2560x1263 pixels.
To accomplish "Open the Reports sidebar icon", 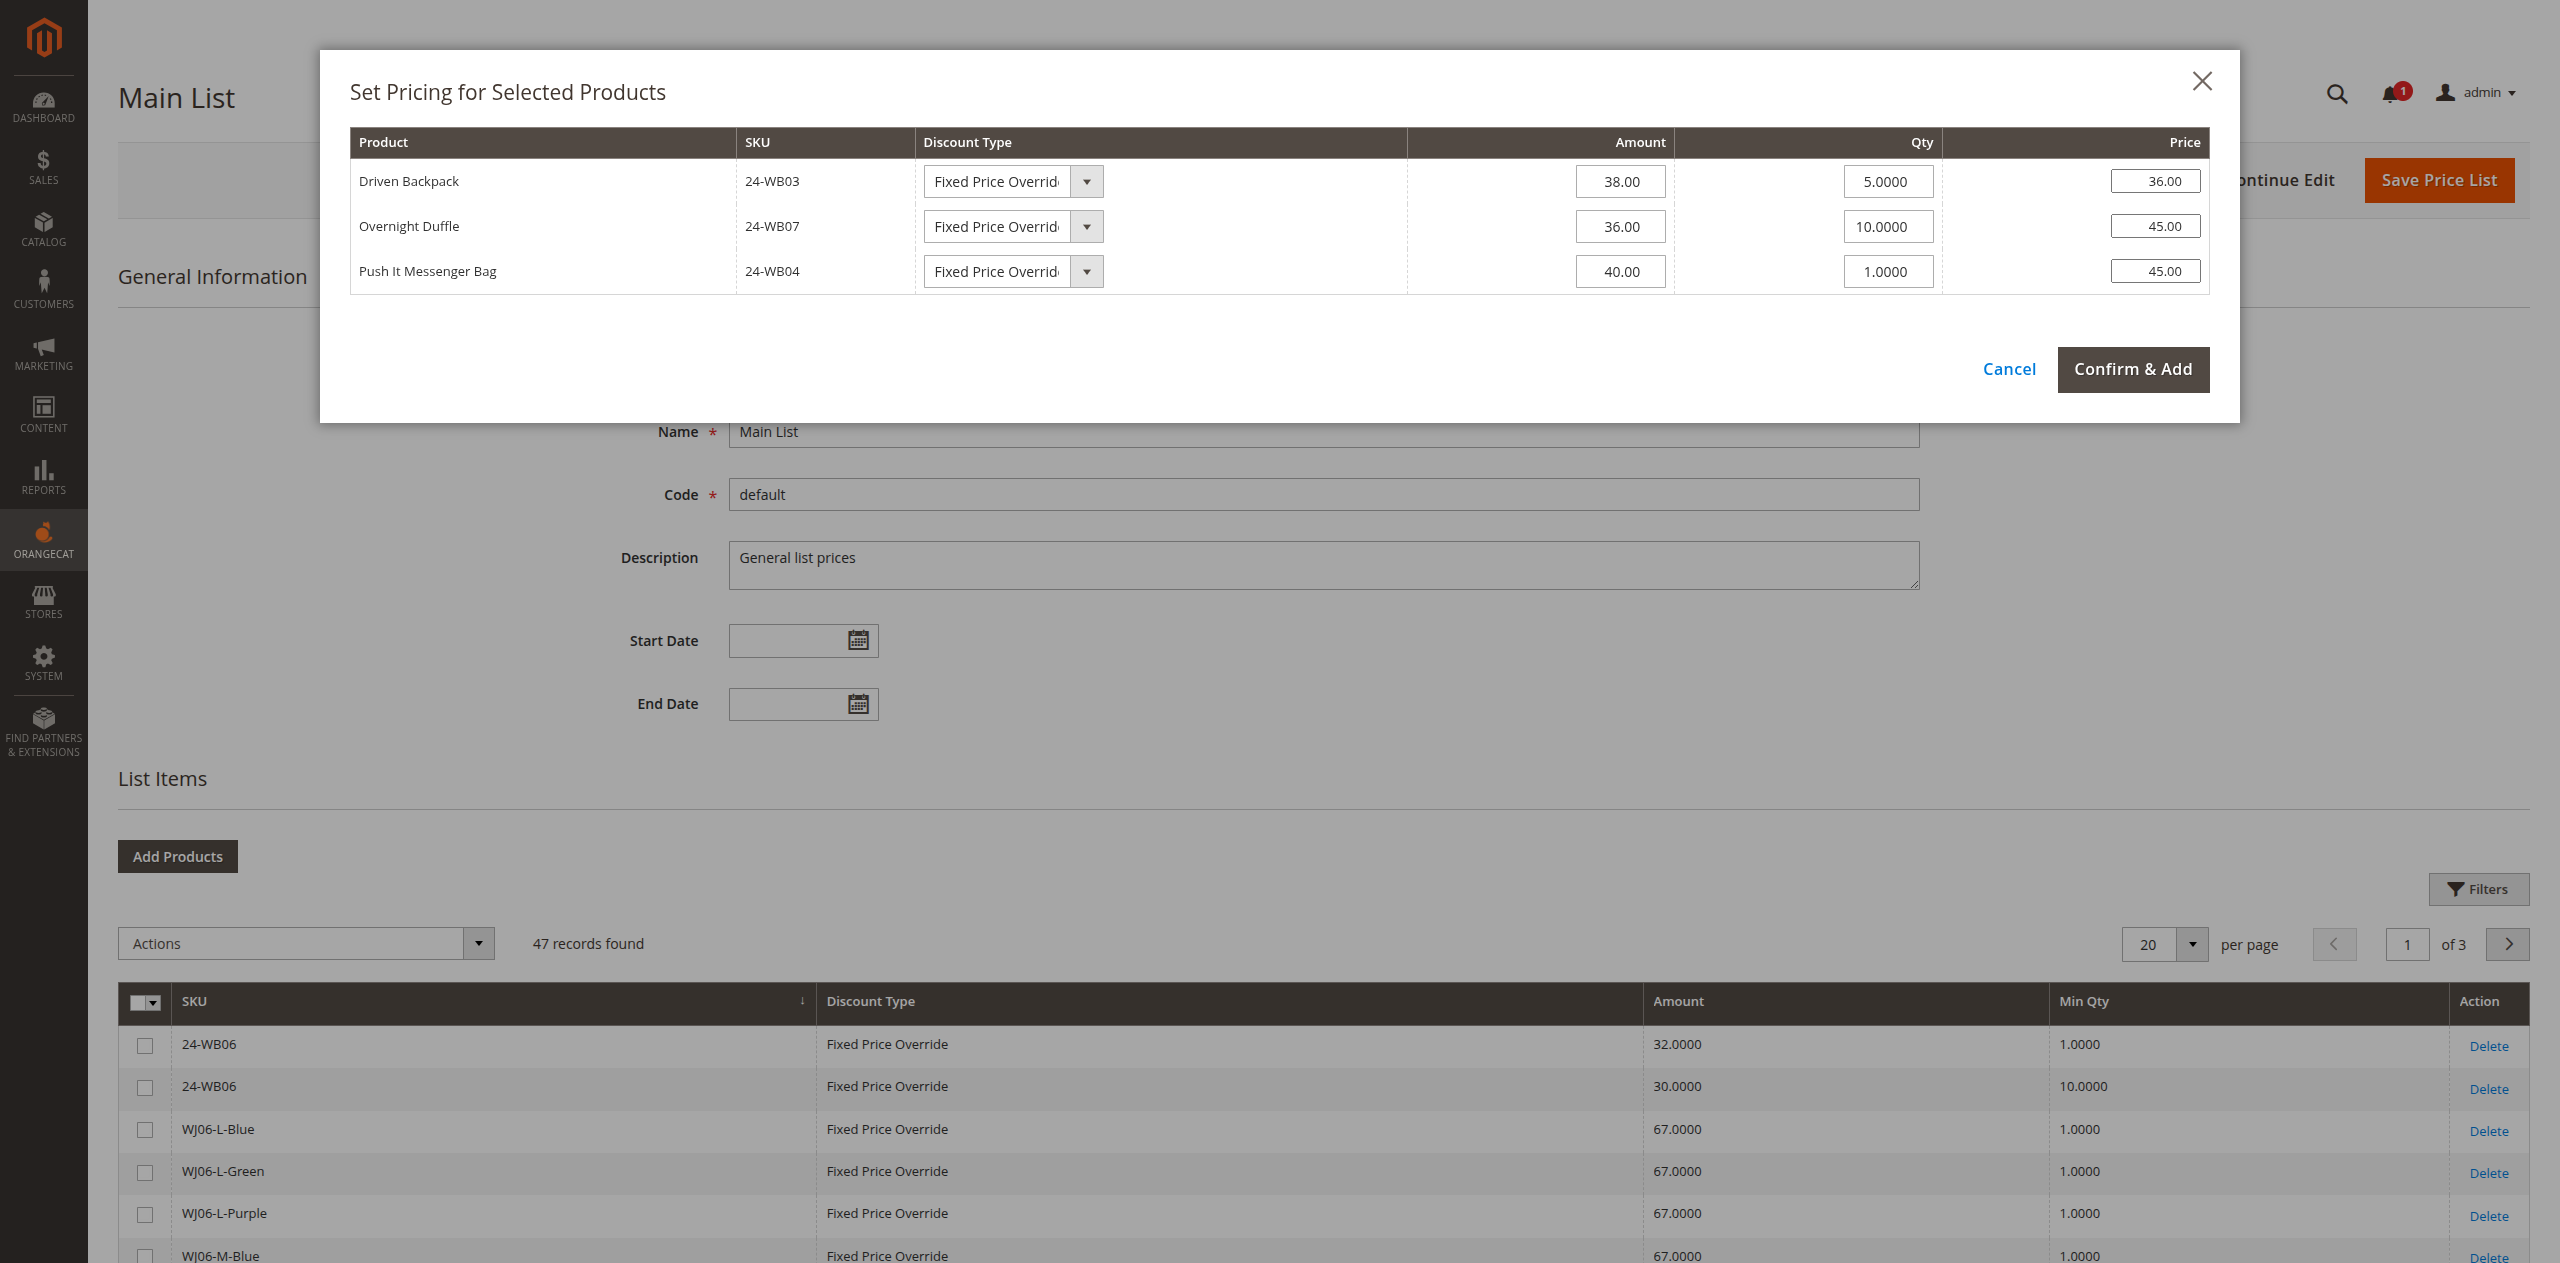I will [x=43, y=477].
